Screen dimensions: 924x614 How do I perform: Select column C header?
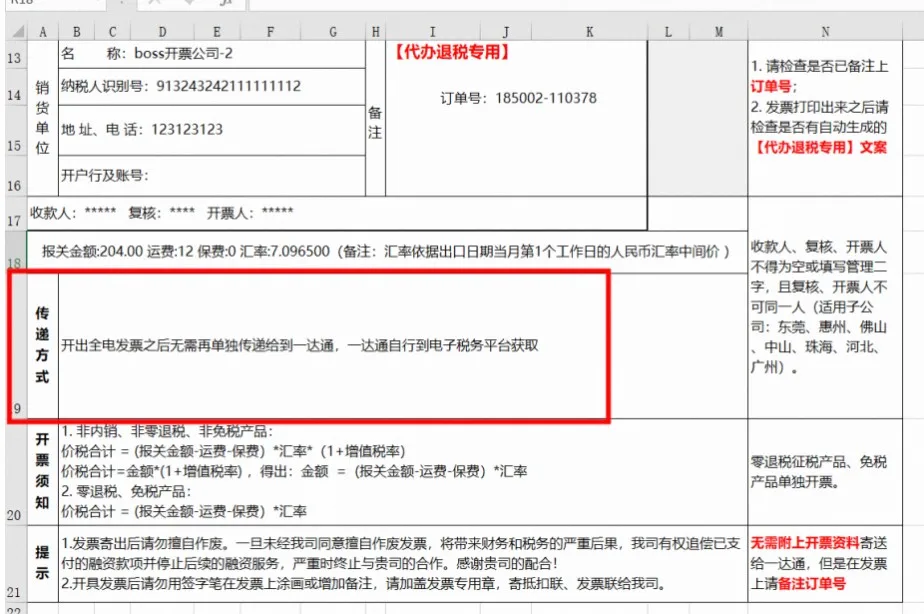113,32
